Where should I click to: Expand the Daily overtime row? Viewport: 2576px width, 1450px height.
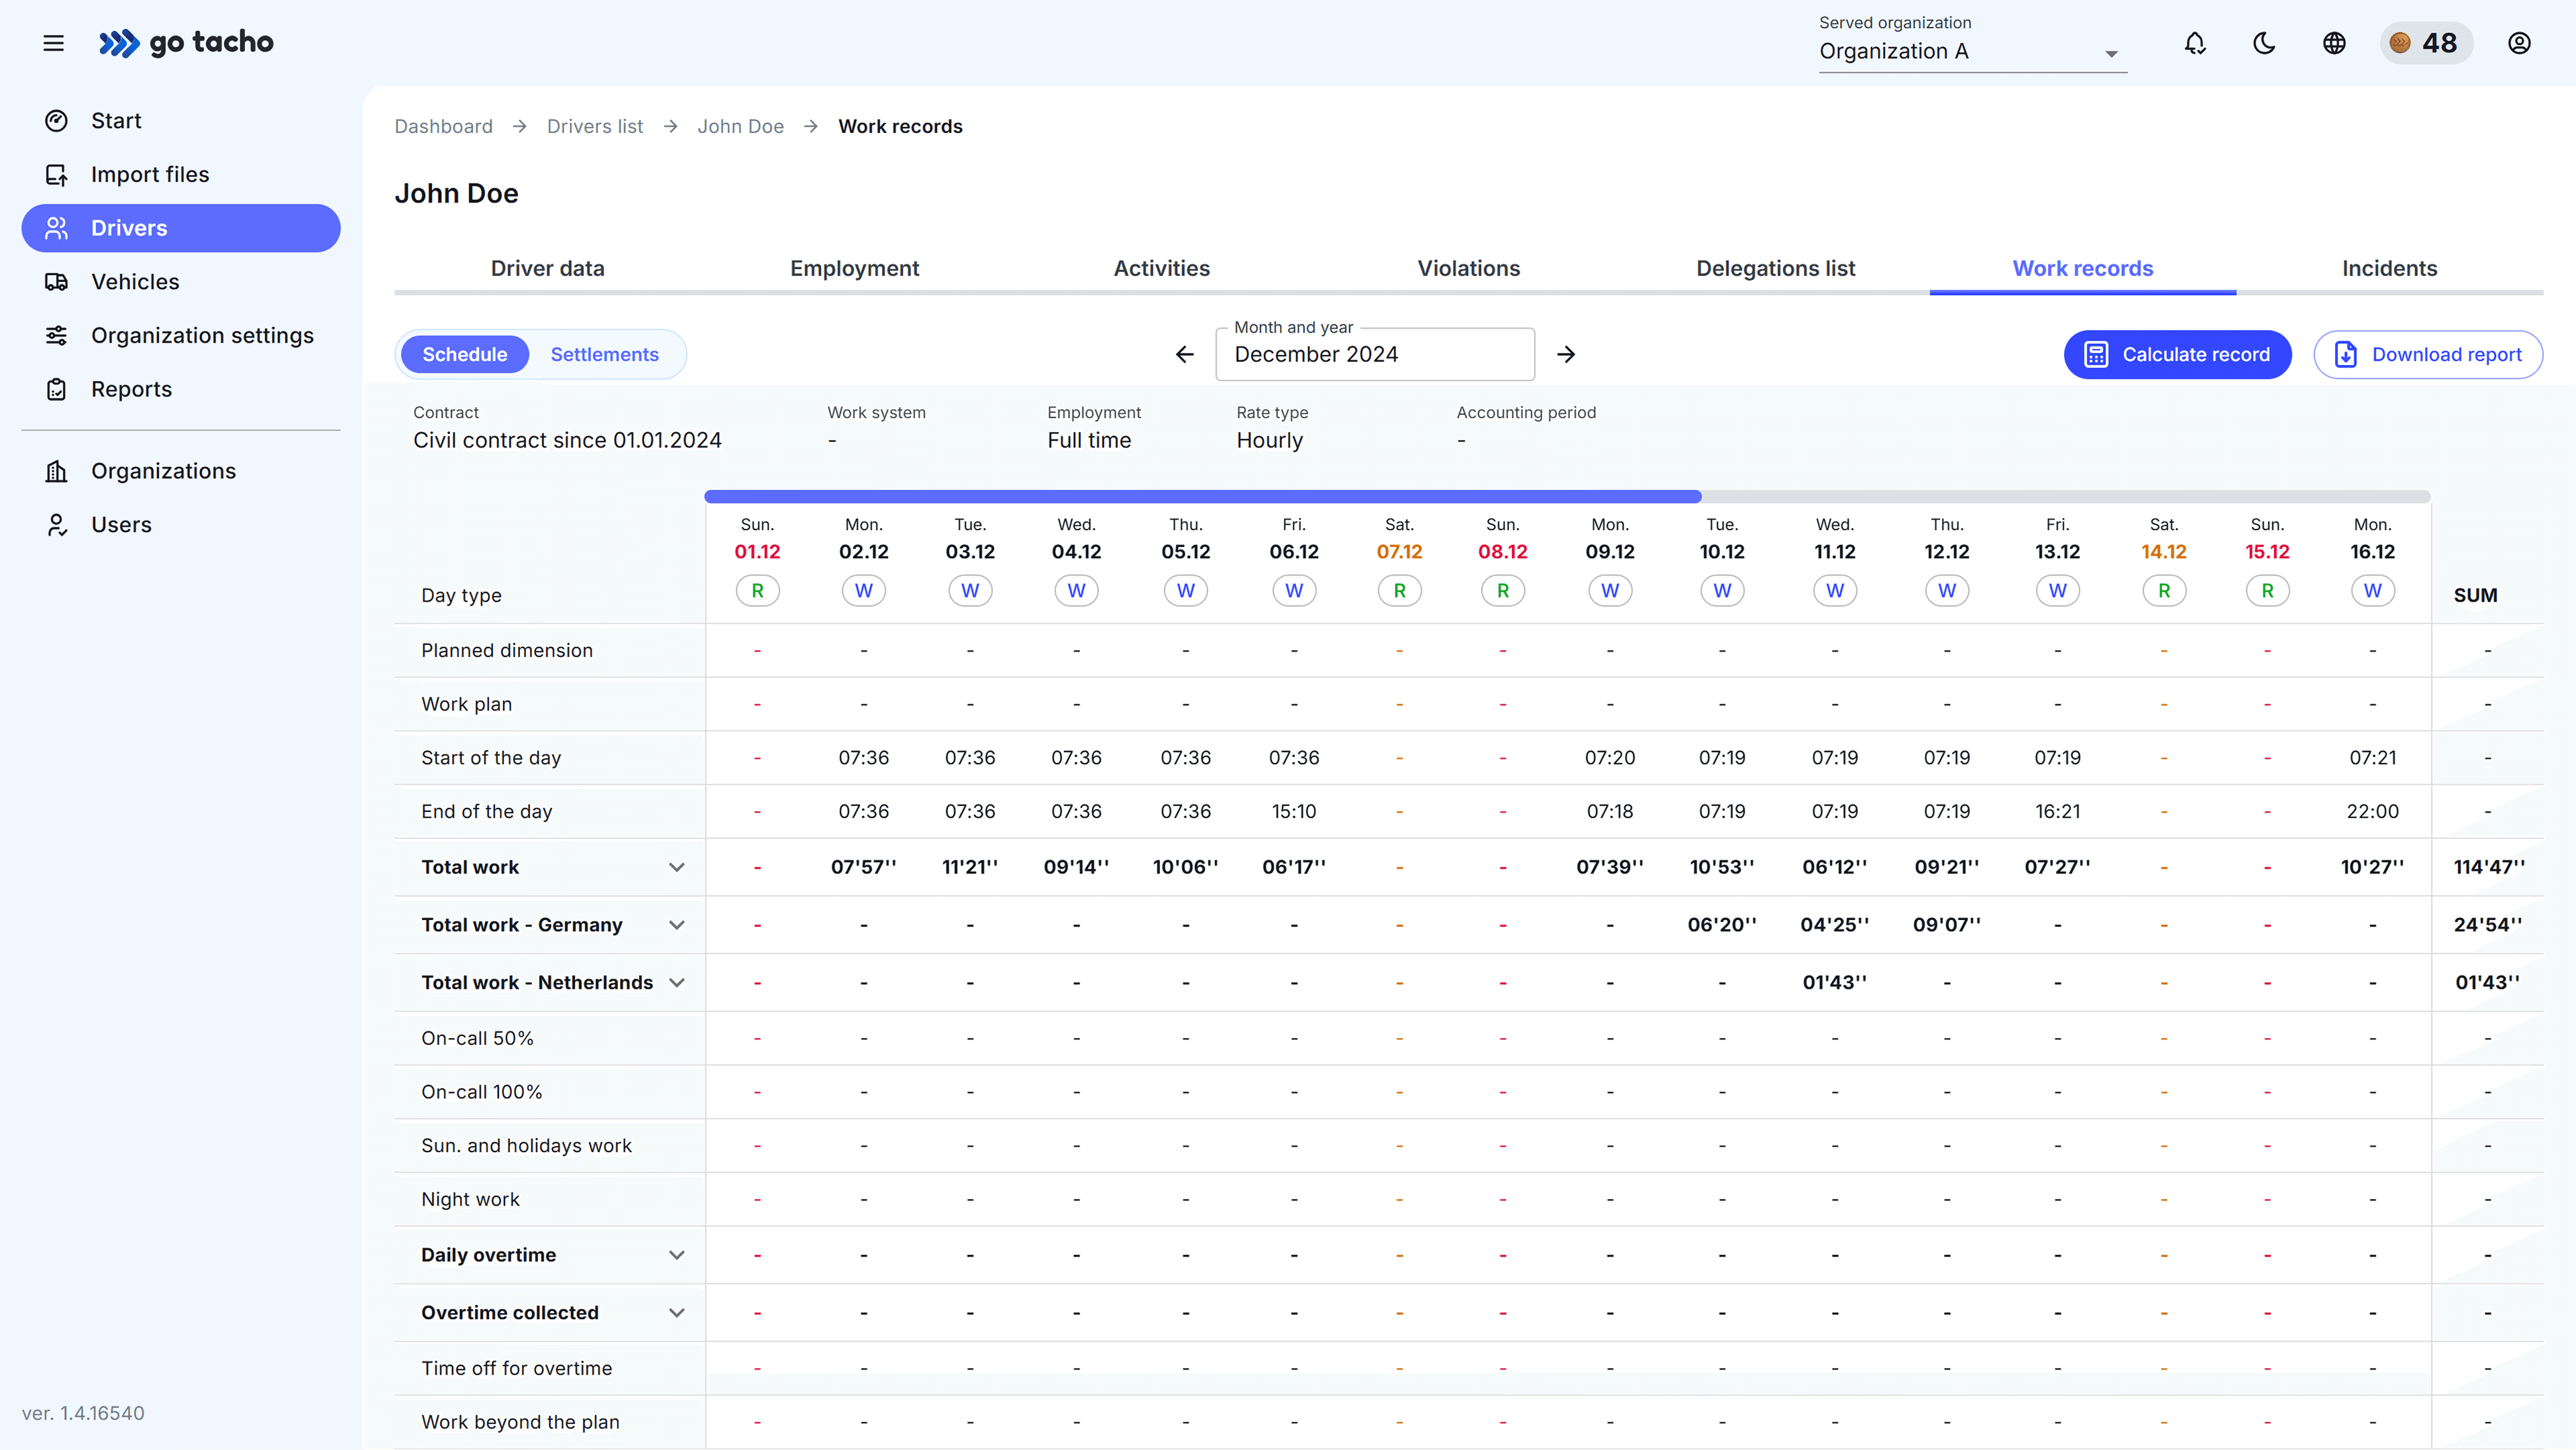pyautogui.click(x=677, y=1255)
